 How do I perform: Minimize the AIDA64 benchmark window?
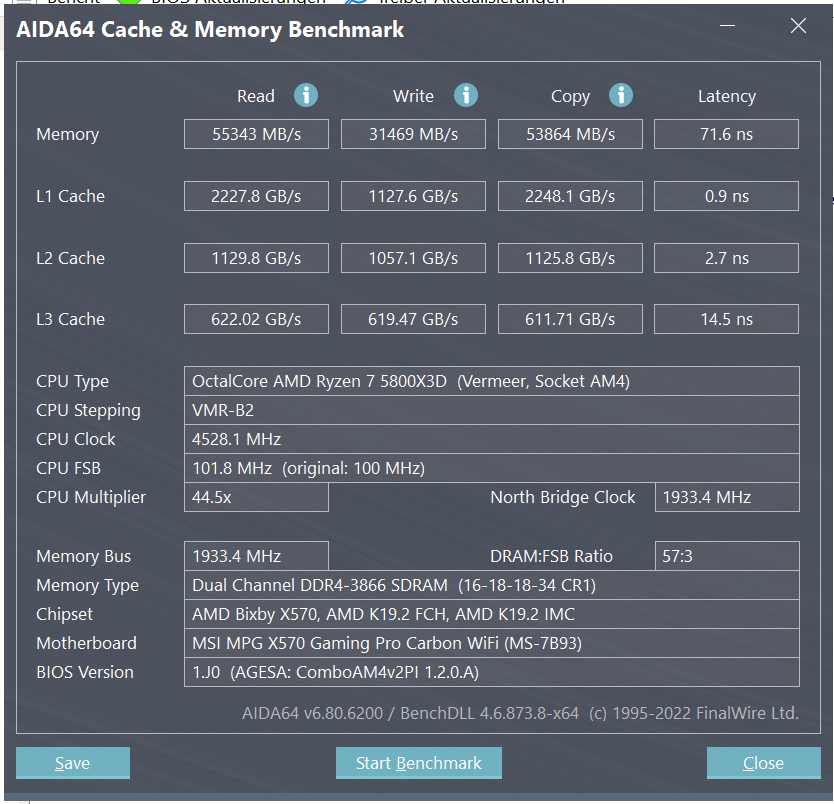pos(727,26)
